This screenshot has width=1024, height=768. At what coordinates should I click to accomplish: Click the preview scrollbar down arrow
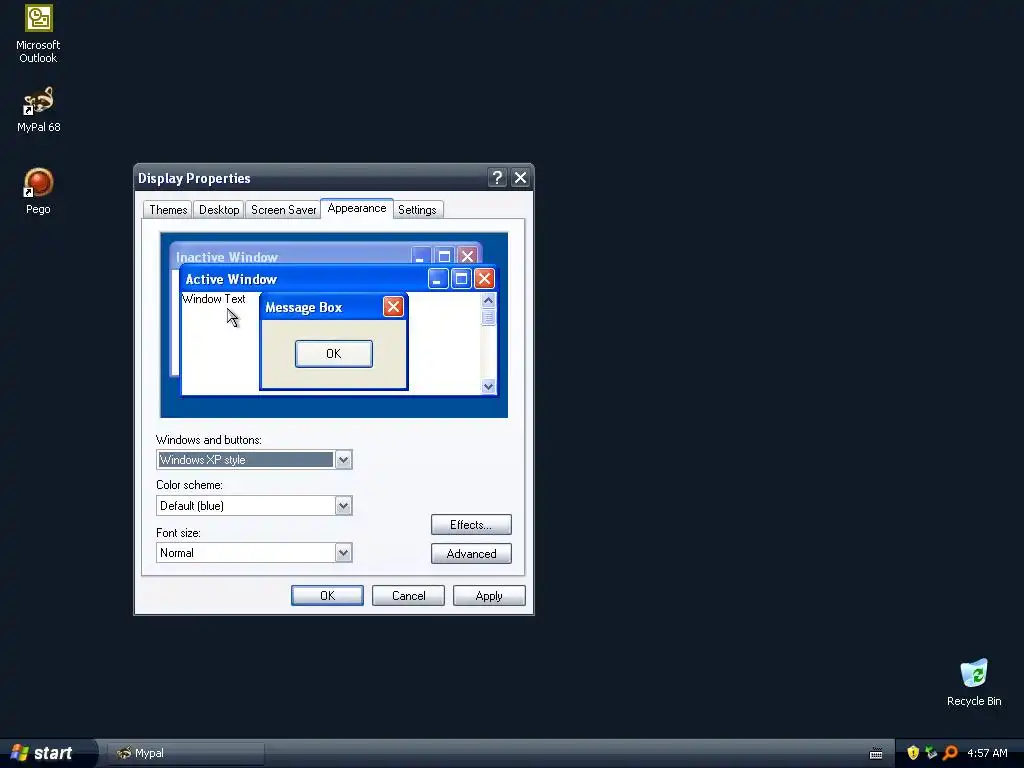(488, 387)
